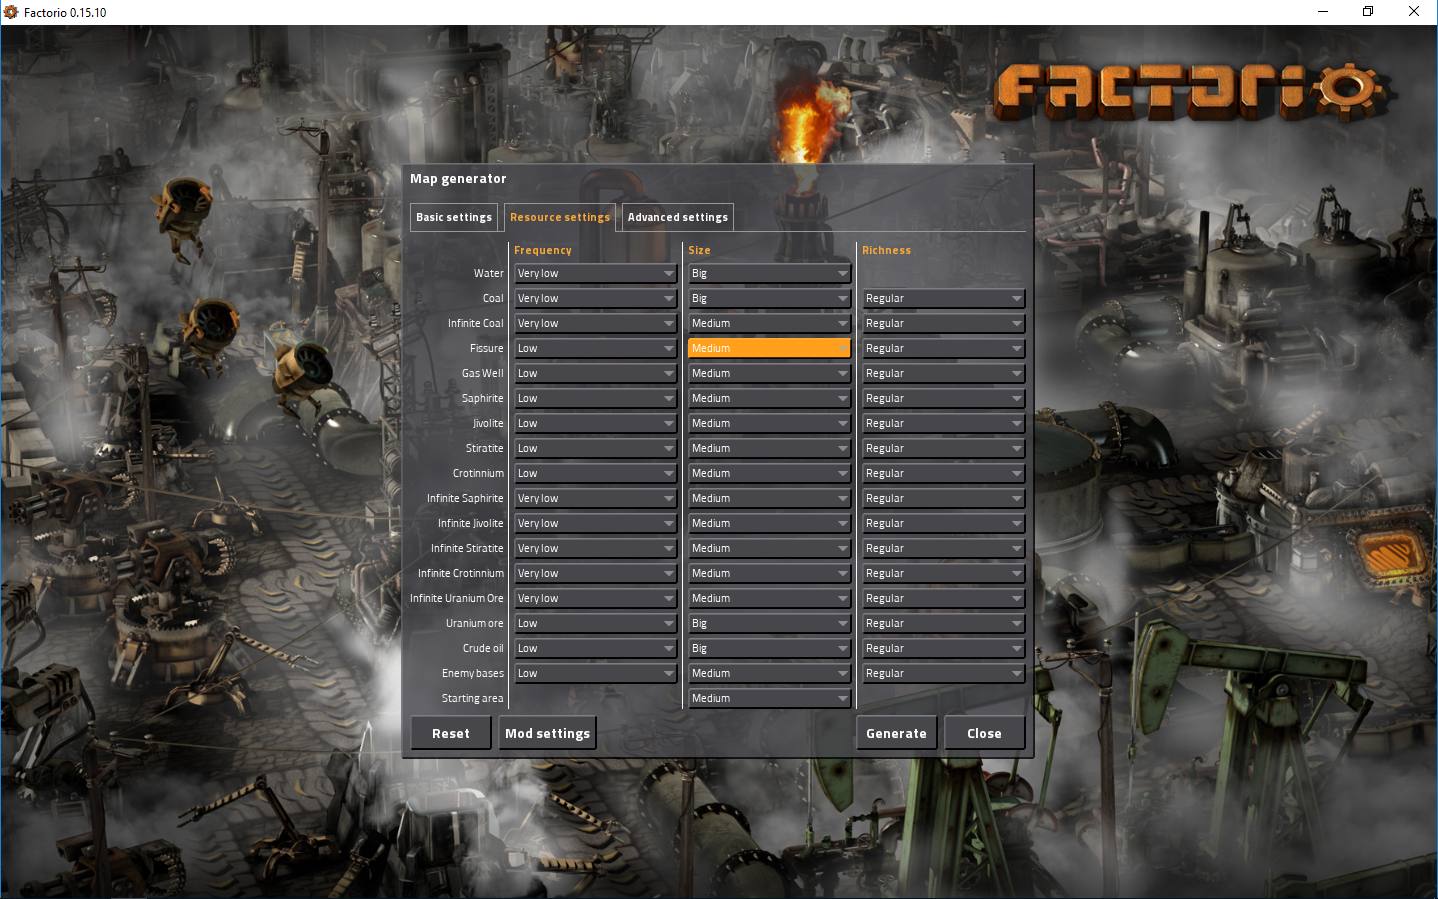Expand the Jivolite richness dropdown
This screenshot has height=899, width=1438.
(944, 423)
